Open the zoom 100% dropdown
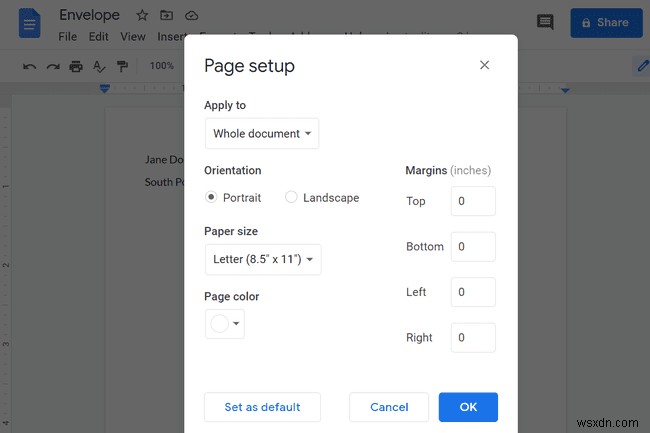Screen dimensions: 650x433 coord(162,66)
